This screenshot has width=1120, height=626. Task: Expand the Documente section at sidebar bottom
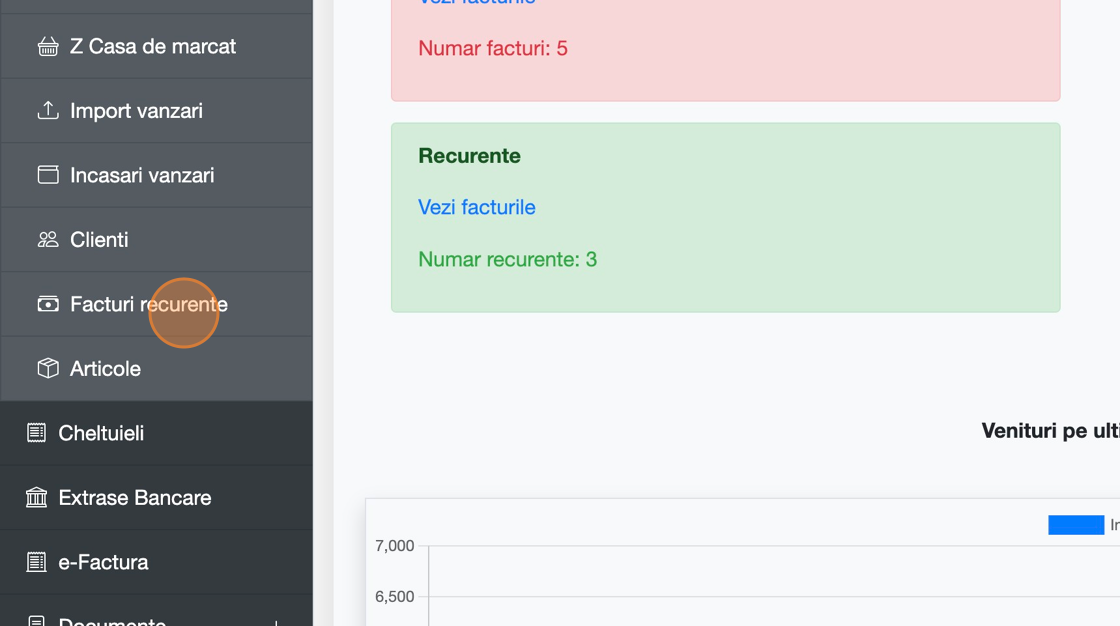pos(112,620)
